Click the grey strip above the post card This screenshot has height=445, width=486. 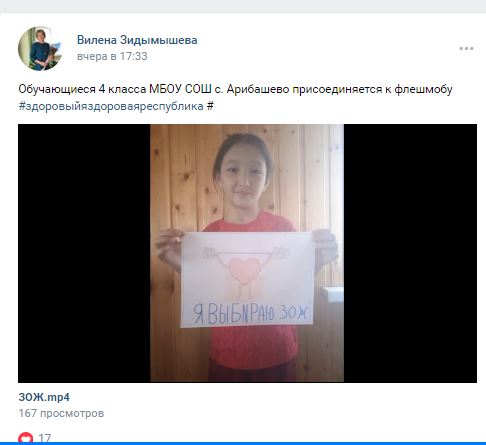243,6
